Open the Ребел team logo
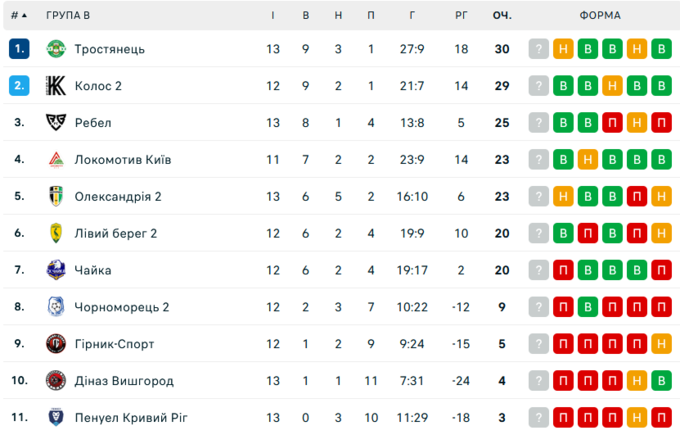The image size is (680, 435). (56, 123)
